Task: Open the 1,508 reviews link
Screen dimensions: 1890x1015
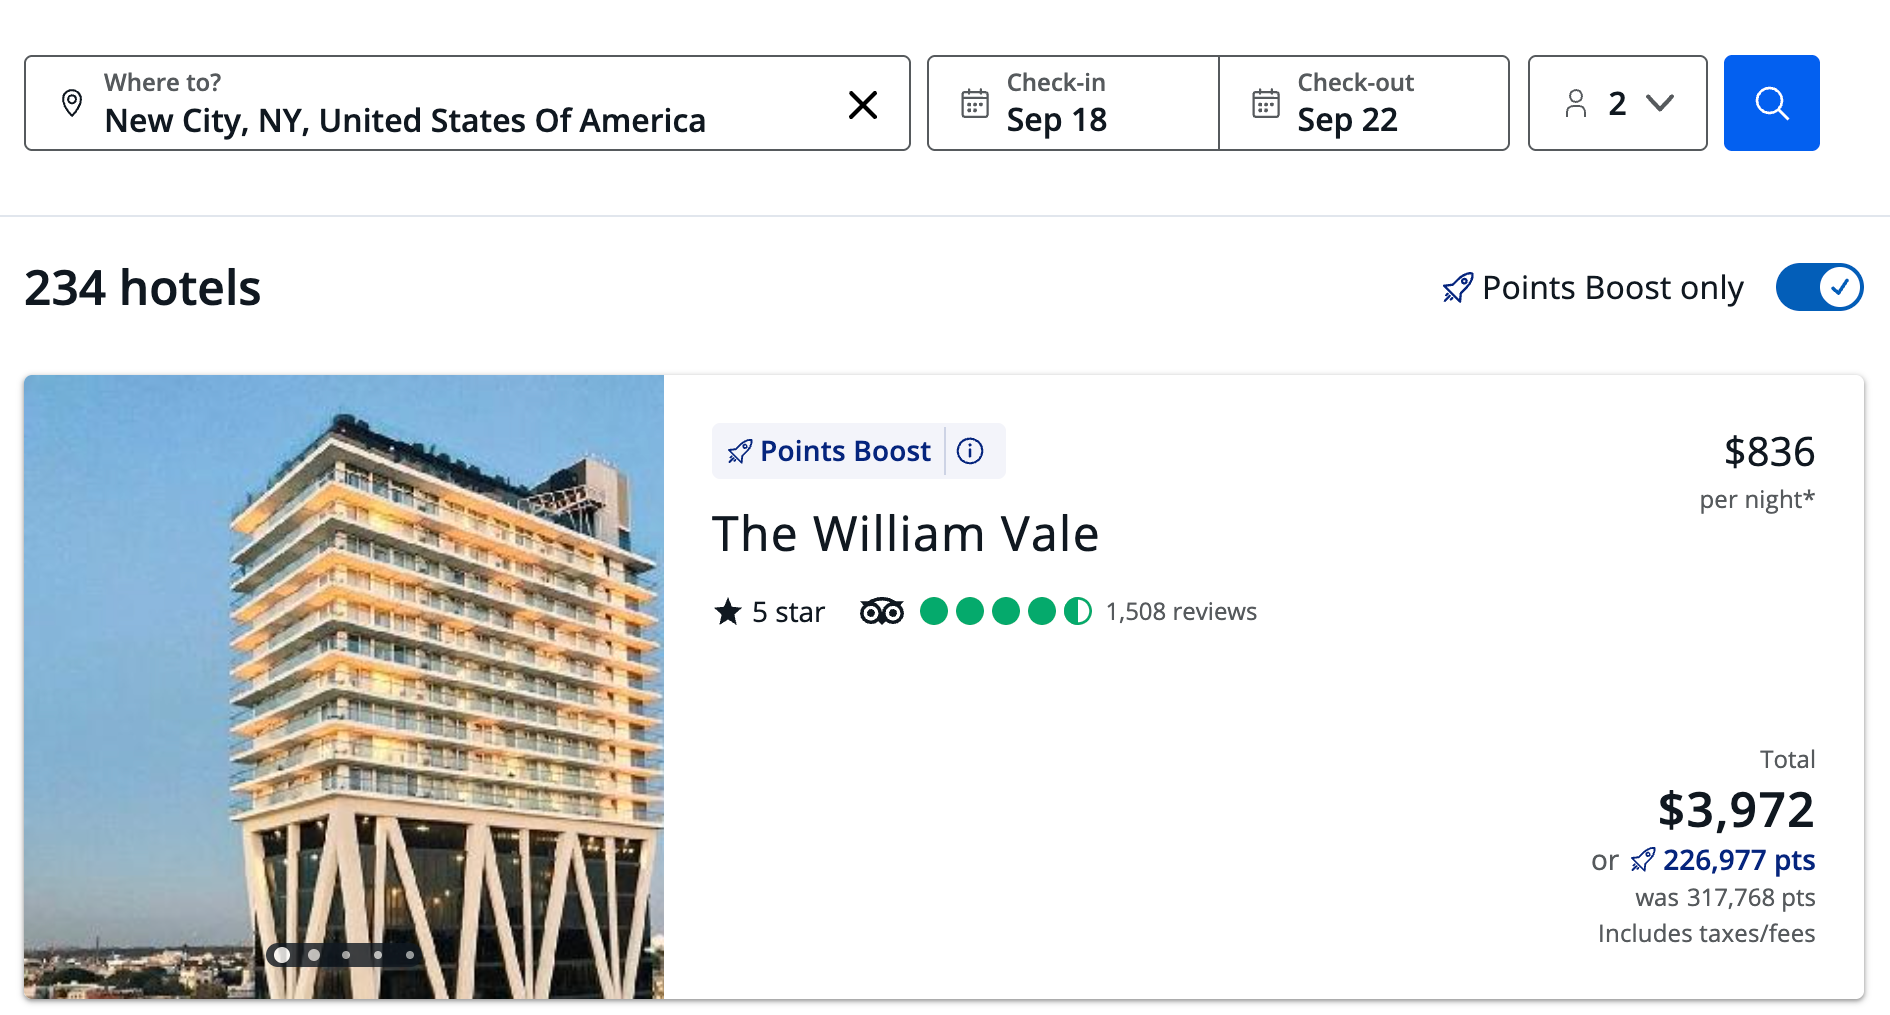Action: (1181, 611)
